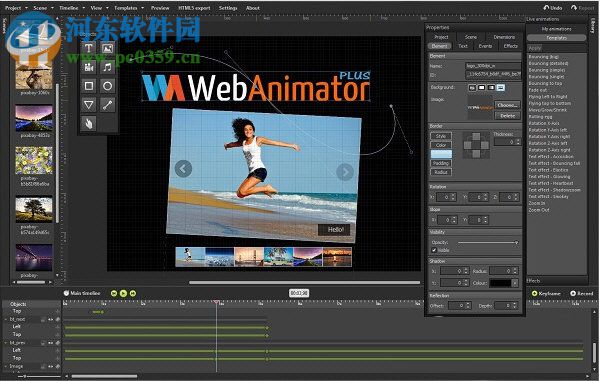Open the Preview menu item

[x=160, y=8]
